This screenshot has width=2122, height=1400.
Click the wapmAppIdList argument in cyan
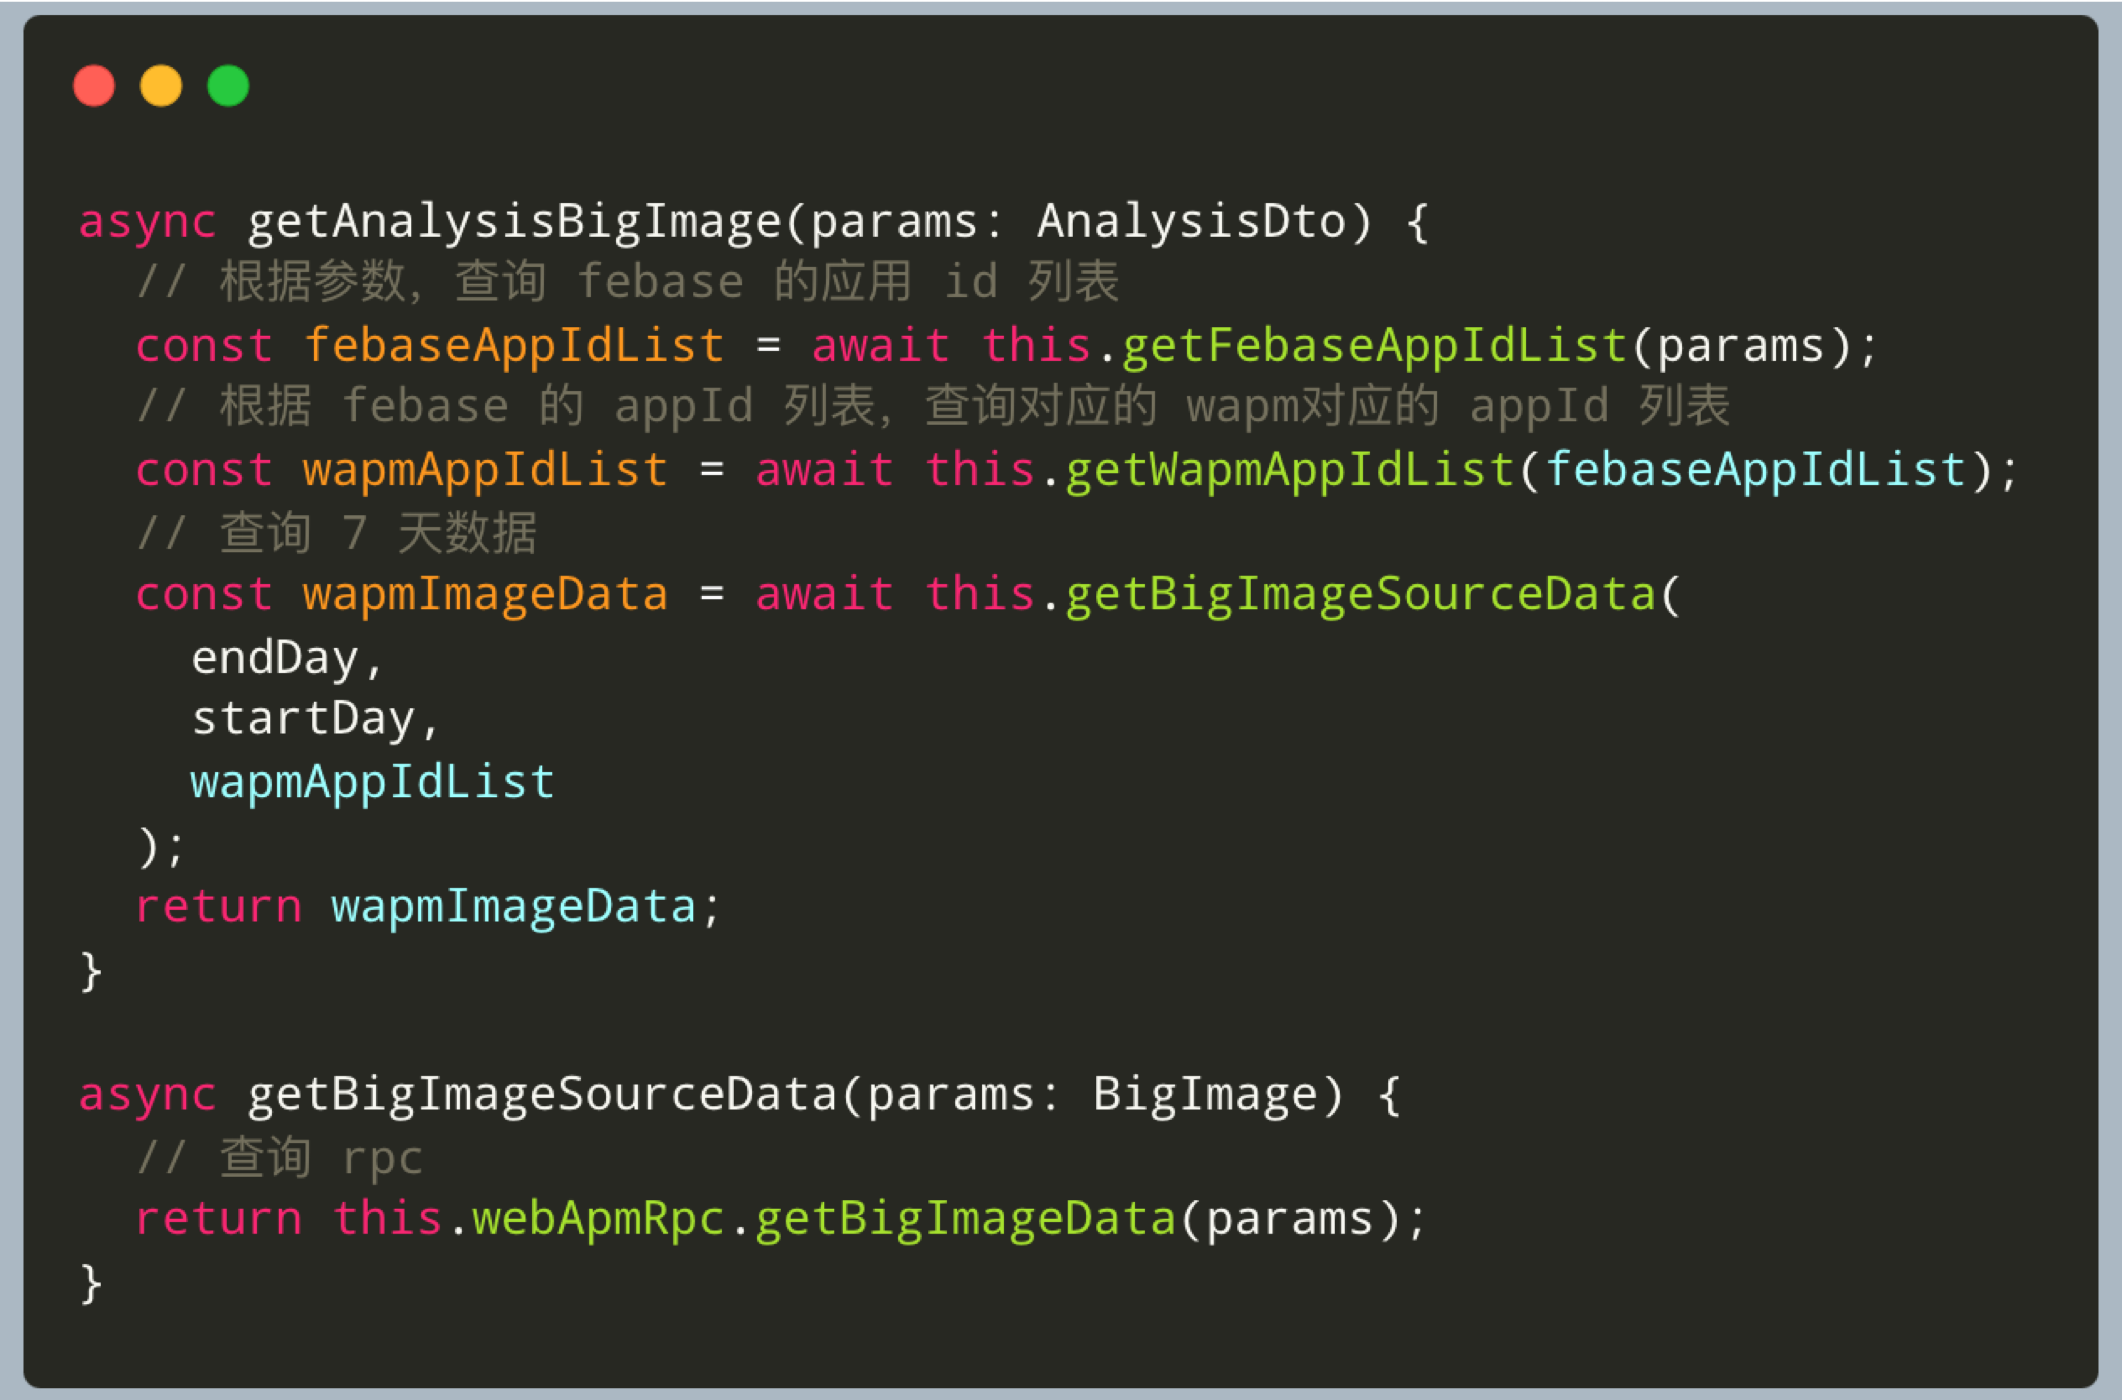(373, 782)
